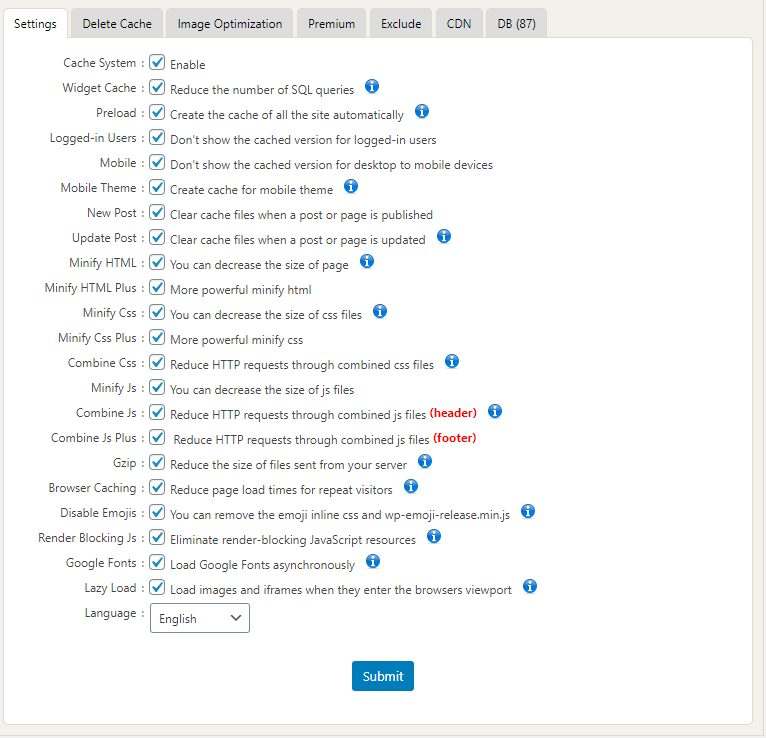Image resolution: width=766 pixels, height=738 pixels.
Task: Click the Mobile Theme info icon
Action: [x=351, y=187]
